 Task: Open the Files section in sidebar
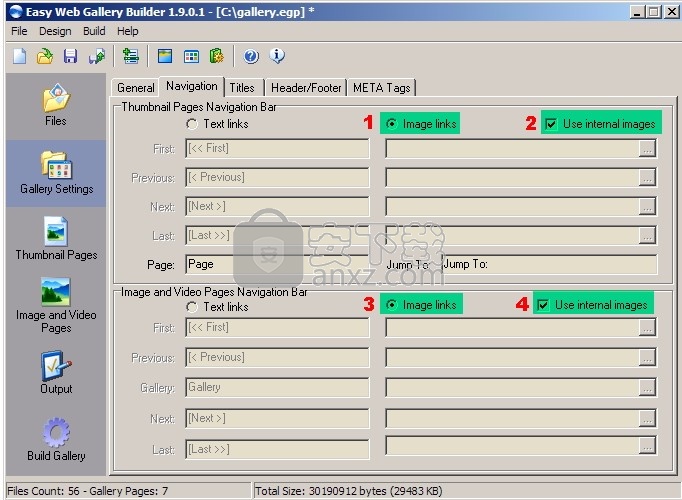(56, 106)
